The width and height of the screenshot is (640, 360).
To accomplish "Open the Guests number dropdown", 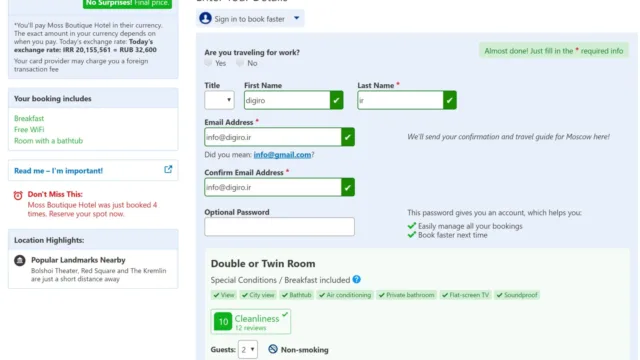I will (248, 349).
